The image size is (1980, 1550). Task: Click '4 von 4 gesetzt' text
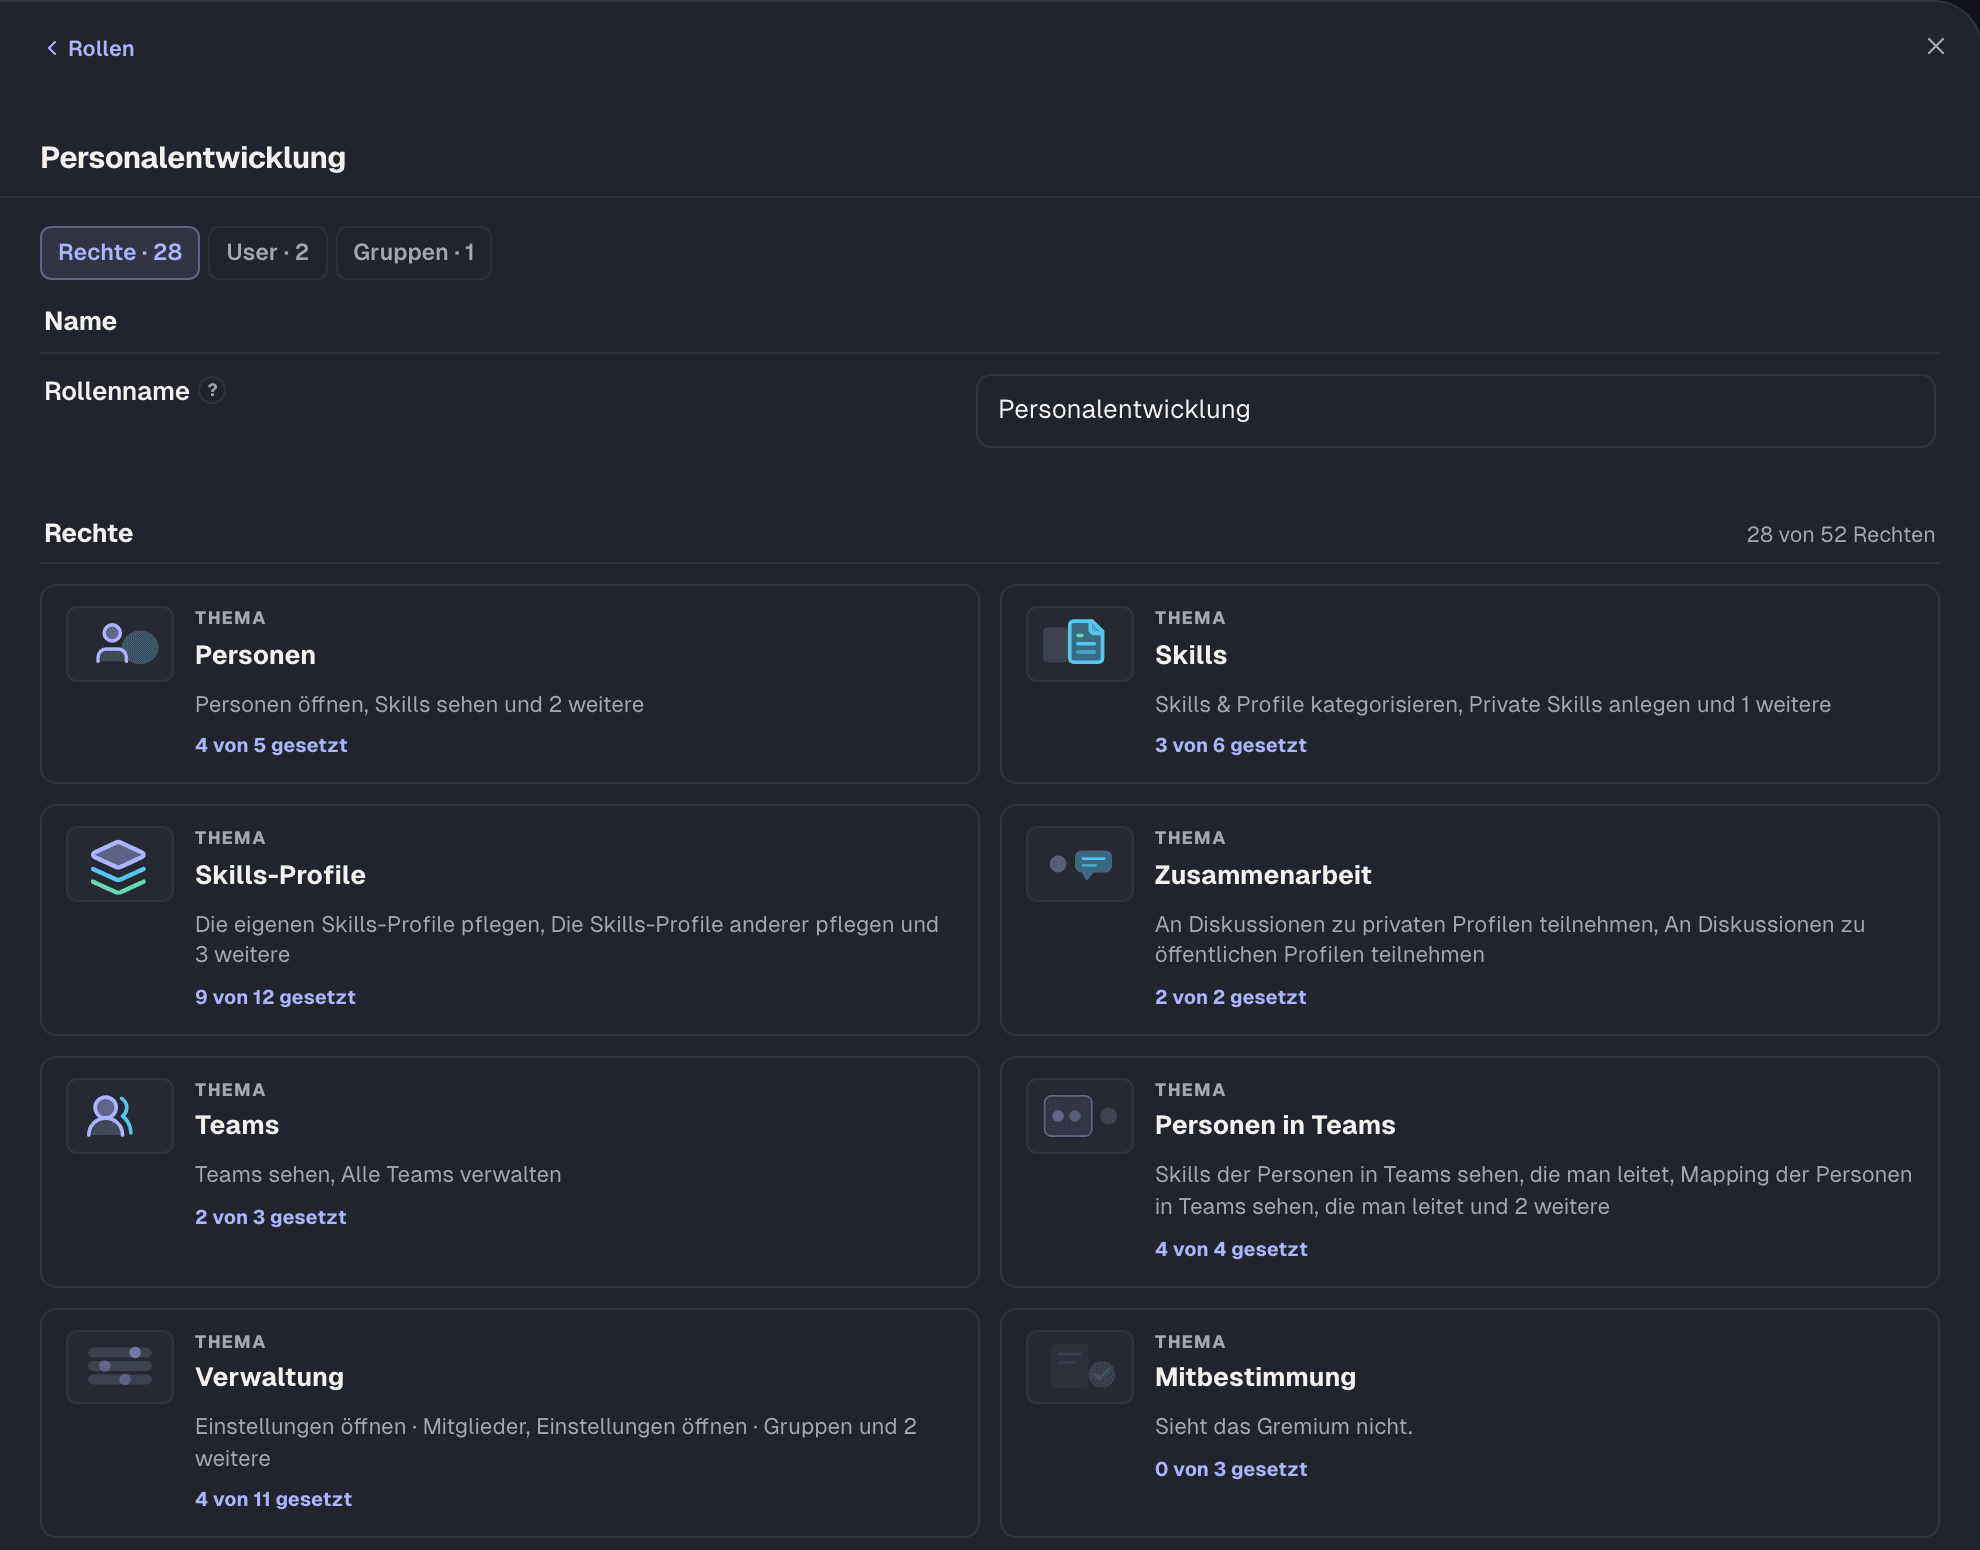[x=1231, y=1249]
